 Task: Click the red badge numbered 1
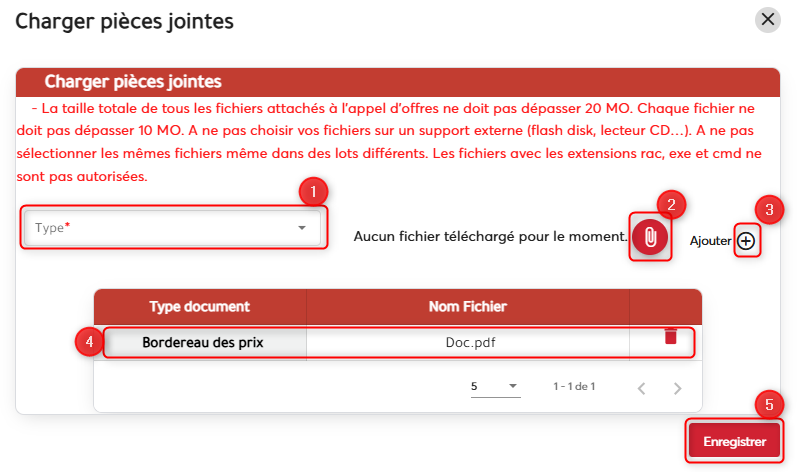tap(314, 190)
